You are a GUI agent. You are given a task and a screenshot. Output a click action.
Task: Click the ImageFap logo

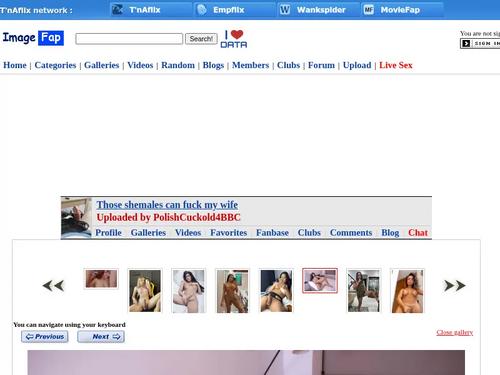pos(33,38)
